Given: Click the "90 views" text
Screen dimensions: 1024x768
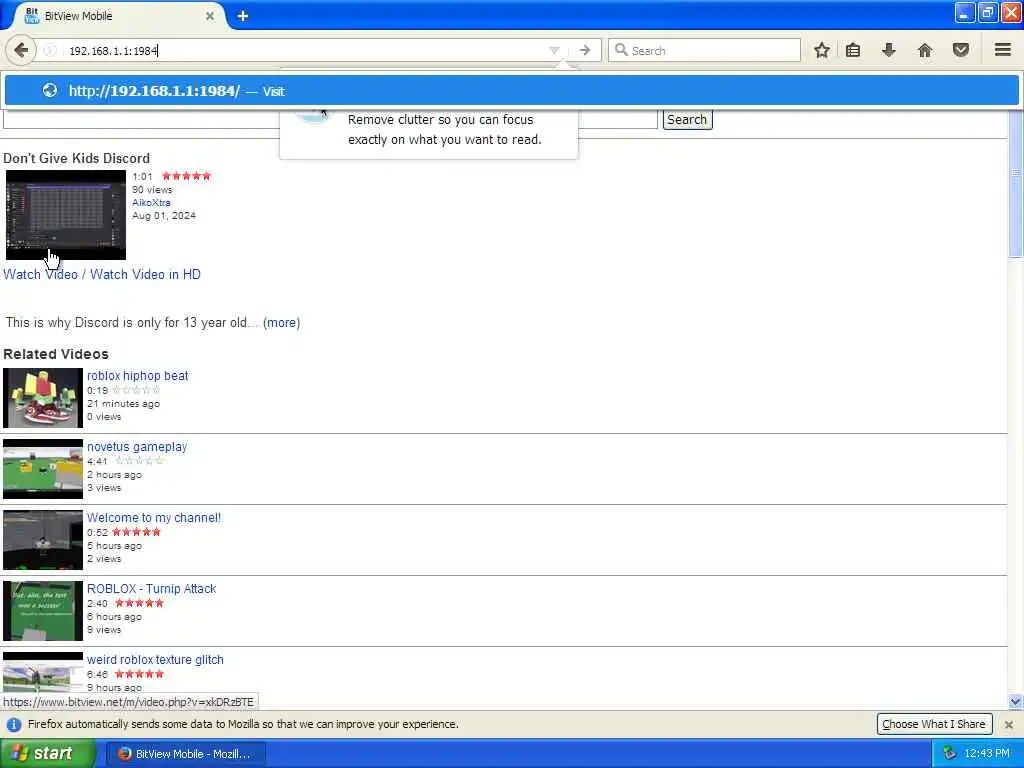Looking at the screenshot, I should coord(152,189).
